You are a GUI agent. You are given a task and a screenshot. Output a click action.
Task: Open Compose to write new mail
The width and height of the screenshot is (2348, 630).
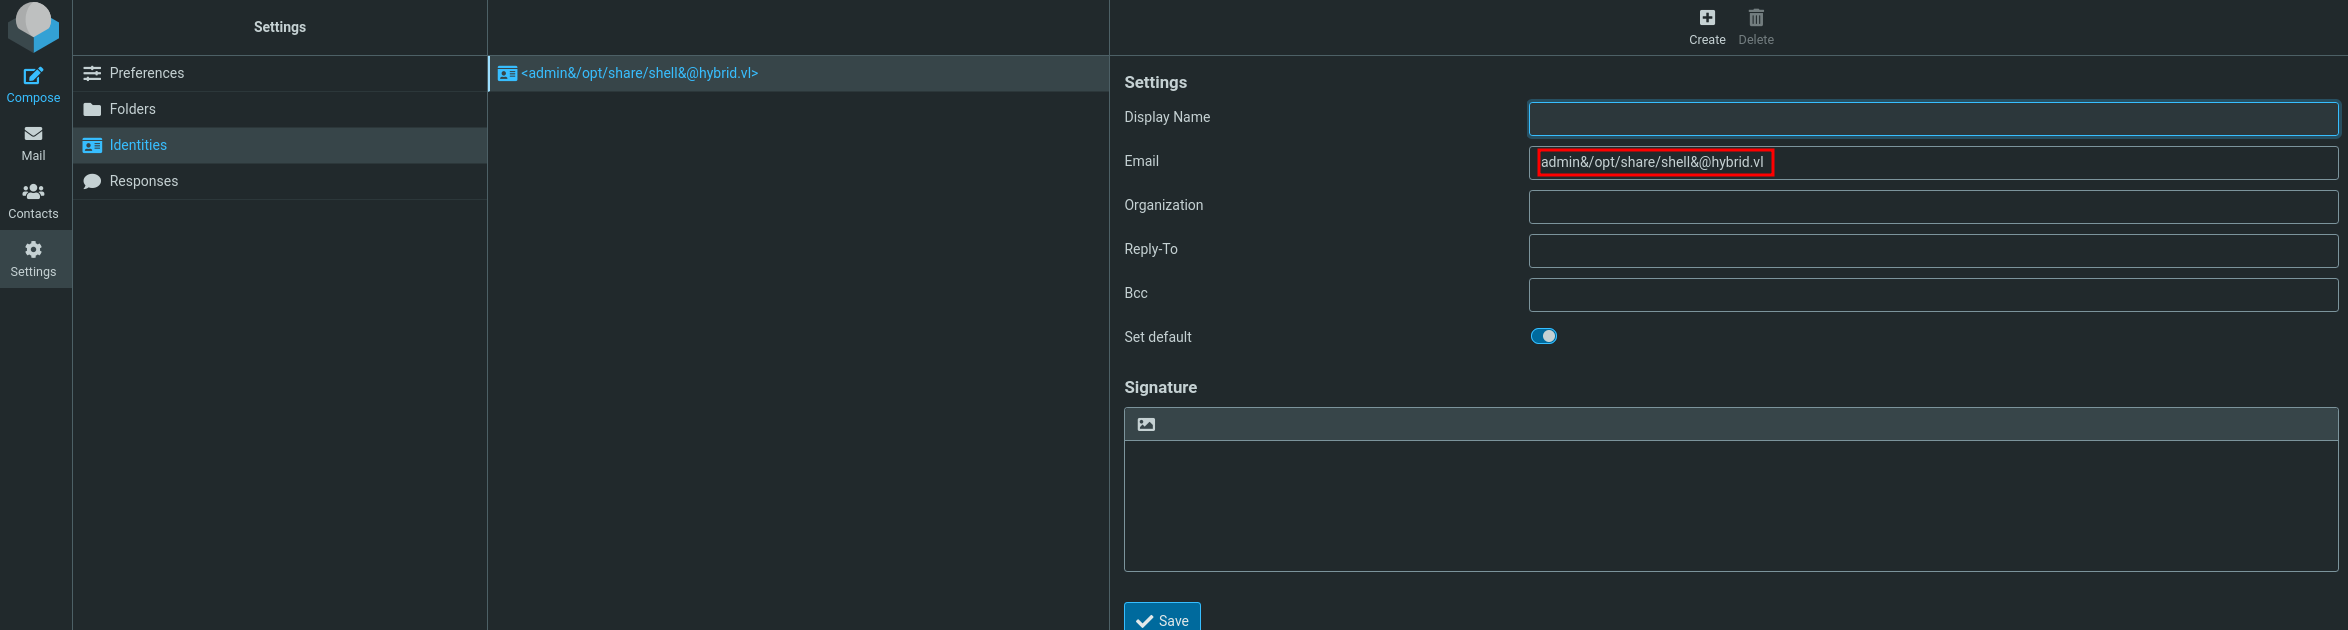(x=33, y=85)
